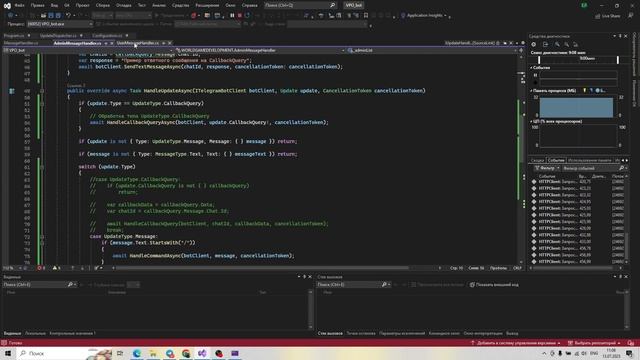Click the Visual Studio search box in title bar
The width and height of the screenshot is (640, 360).
300,5
